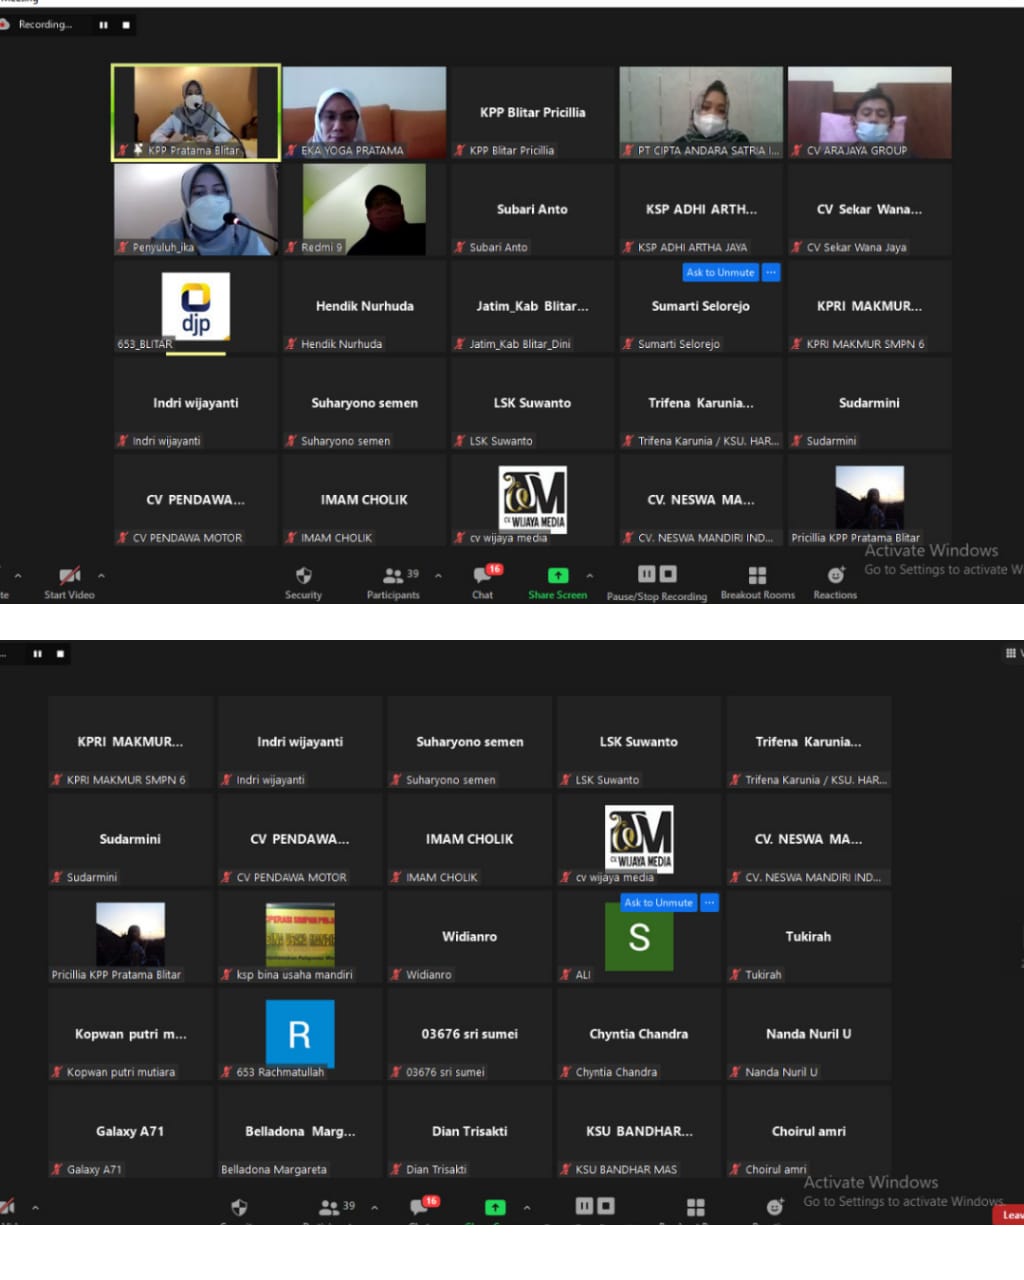
Task: Pause recording beside the Recording... indicator
Action: pyautogui.click(x=103, y=25)
